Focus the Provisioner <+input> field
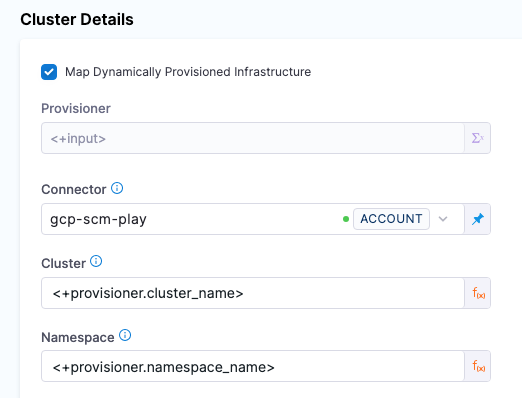The height and width of the screenshot is (398, 522). click(253, 138)
